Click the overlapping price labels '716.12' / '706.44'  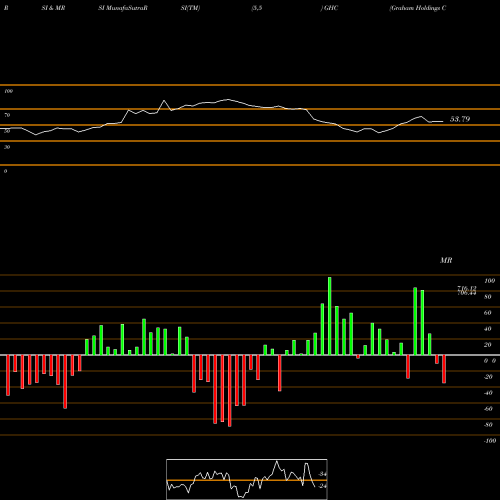[467, 290]
